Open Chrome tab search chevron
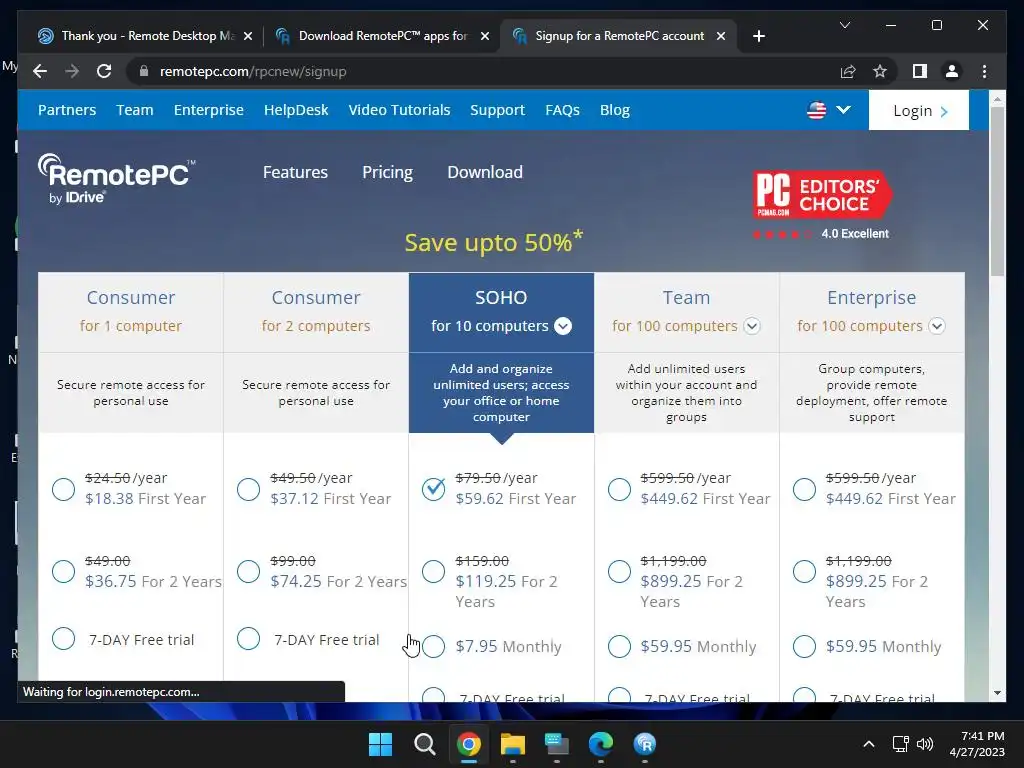The width and height of the screenshot is (1024, 768). [x=844, y=25]
